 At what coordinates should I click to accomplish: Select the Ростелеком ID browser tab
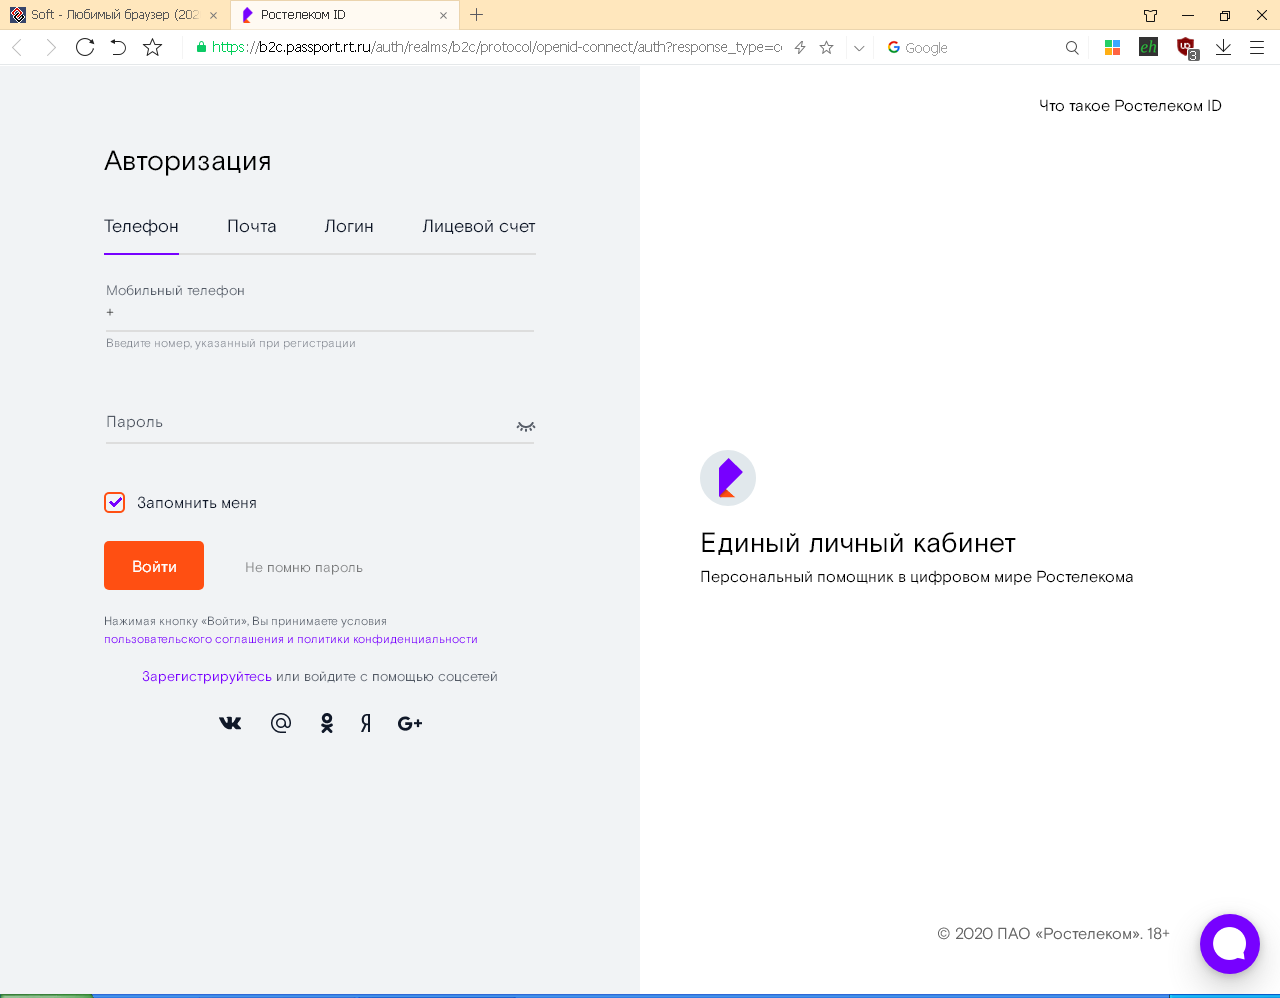345,15
